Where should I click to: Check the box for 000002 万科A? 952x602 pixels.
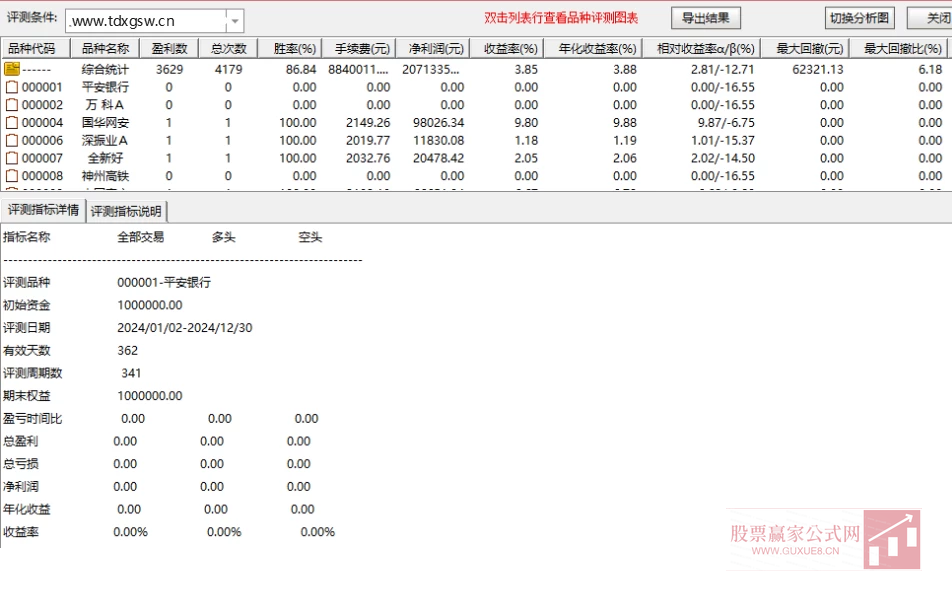[9, 104]
